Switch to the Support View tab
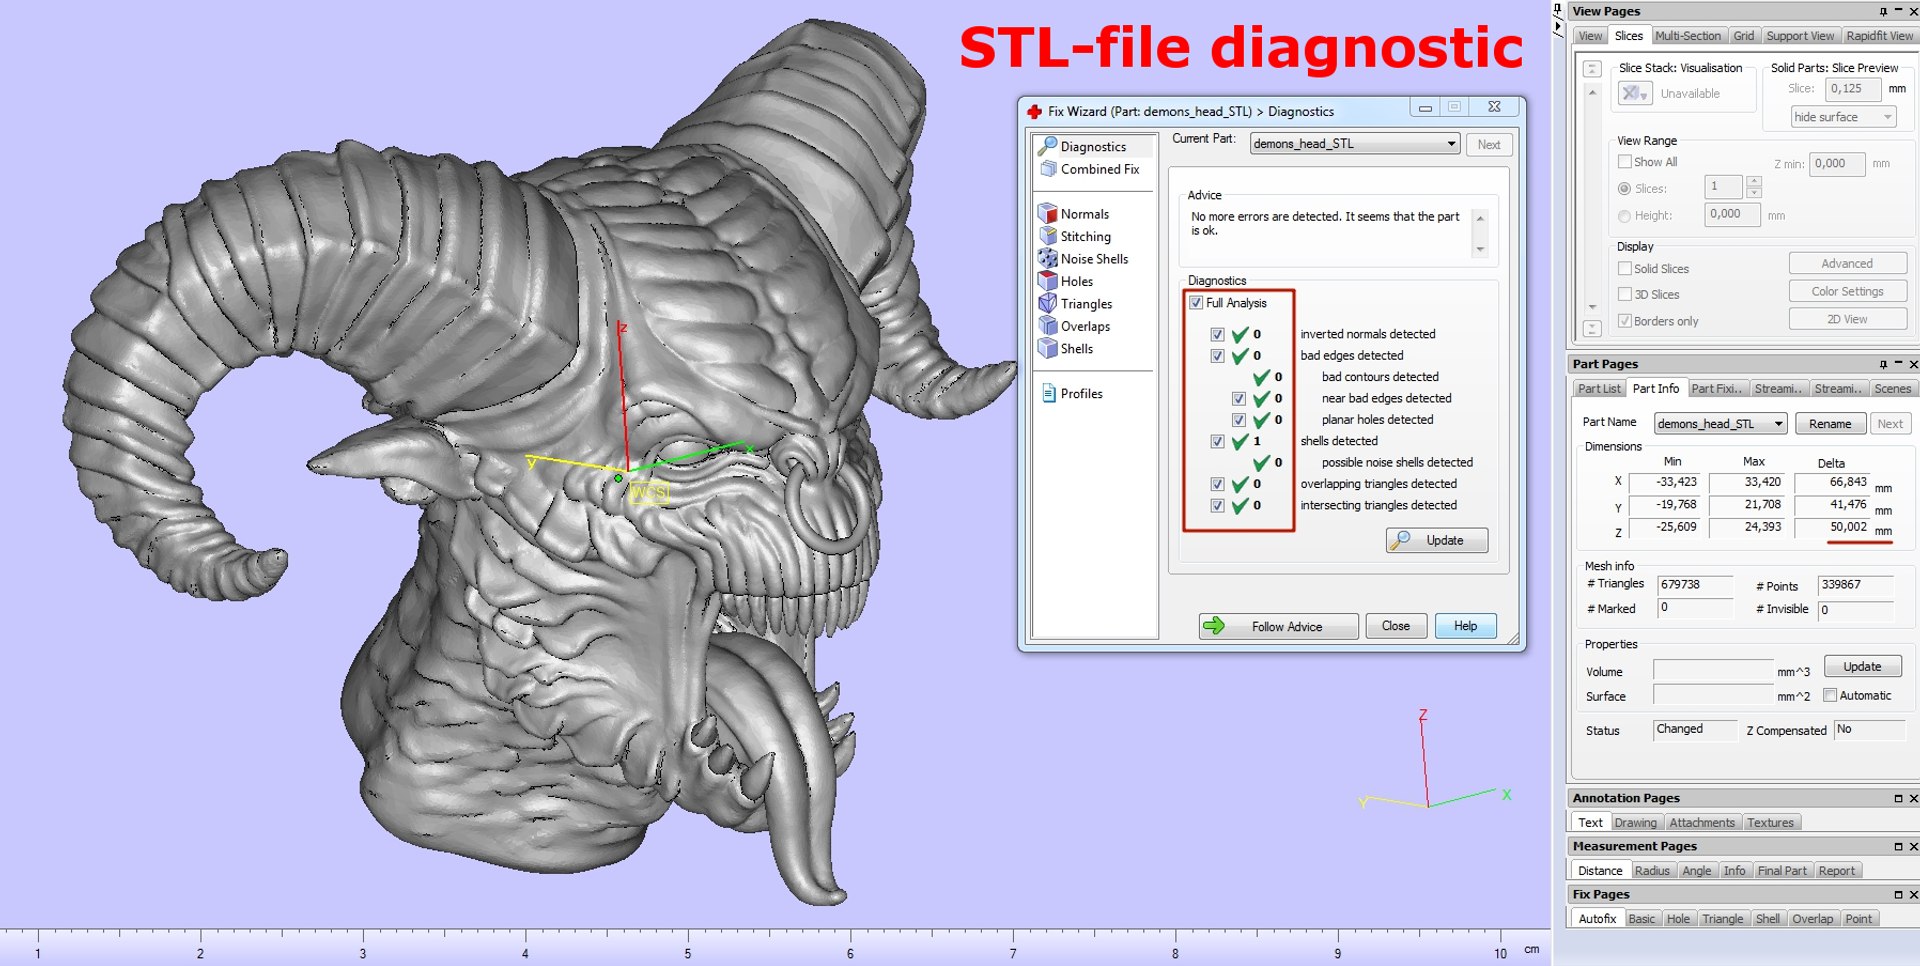The image size is (1920, 966). [x=1800, y=36]
